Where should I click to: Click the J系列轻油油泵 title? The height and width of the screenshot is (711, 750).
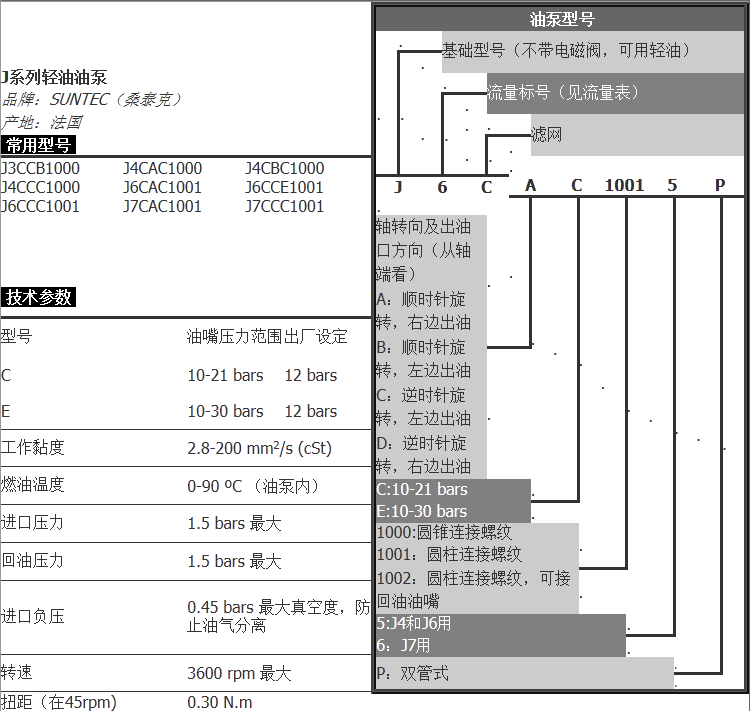click(x=54, y=77)
